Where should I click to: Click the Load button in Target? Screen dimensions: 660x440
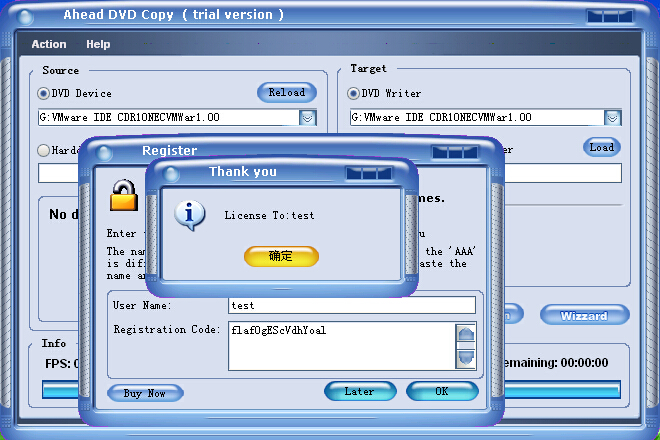pos(601,147)
